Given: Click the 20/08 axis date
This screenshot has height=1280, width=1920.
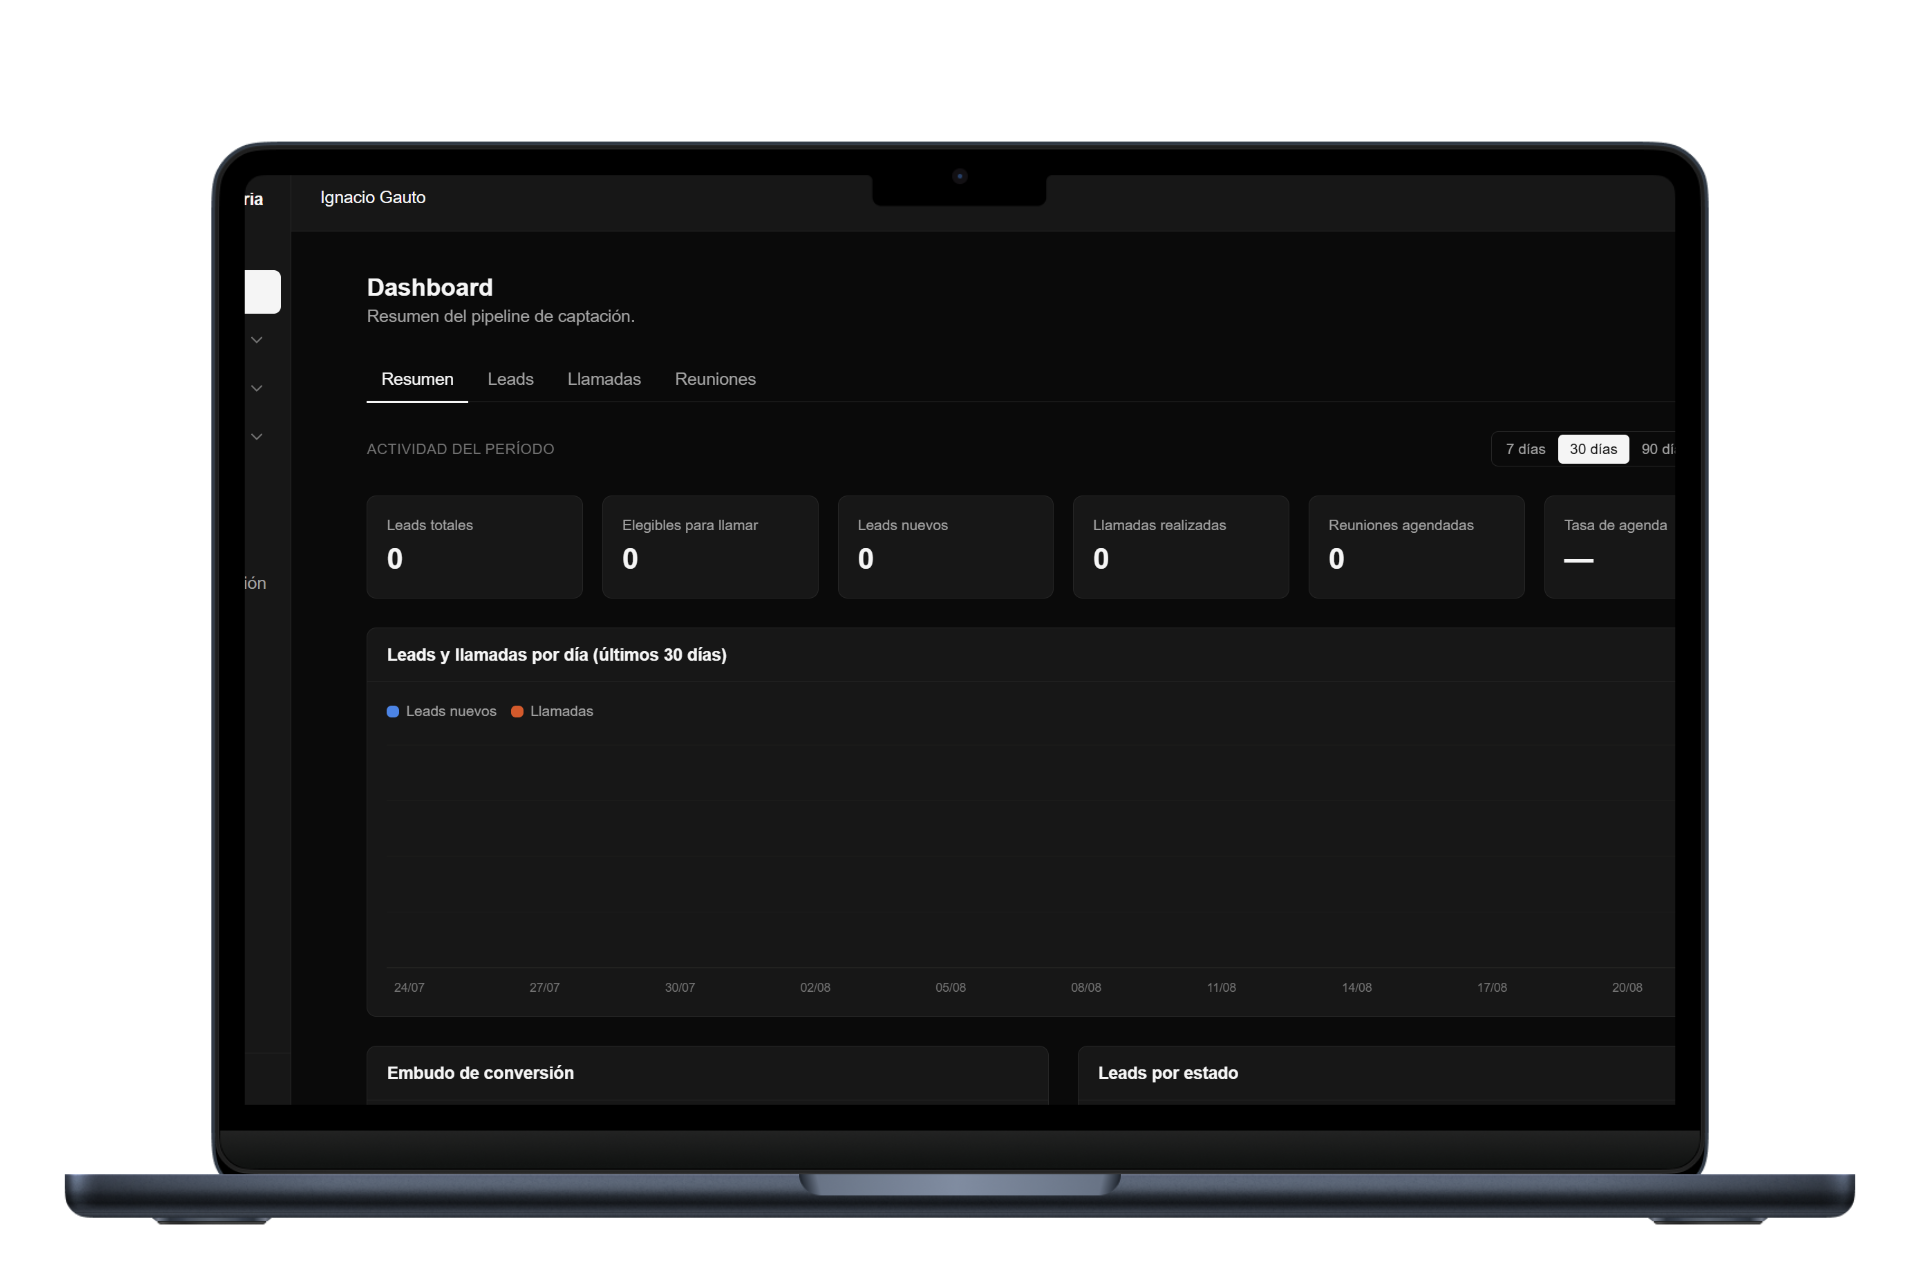Looking at the screenshot, I should pos(1627,988).
